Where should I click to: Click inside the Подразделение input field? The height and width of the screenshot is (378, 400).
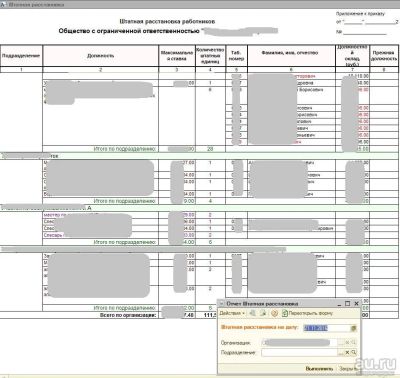pyautogui.click(x=299, y=352)
